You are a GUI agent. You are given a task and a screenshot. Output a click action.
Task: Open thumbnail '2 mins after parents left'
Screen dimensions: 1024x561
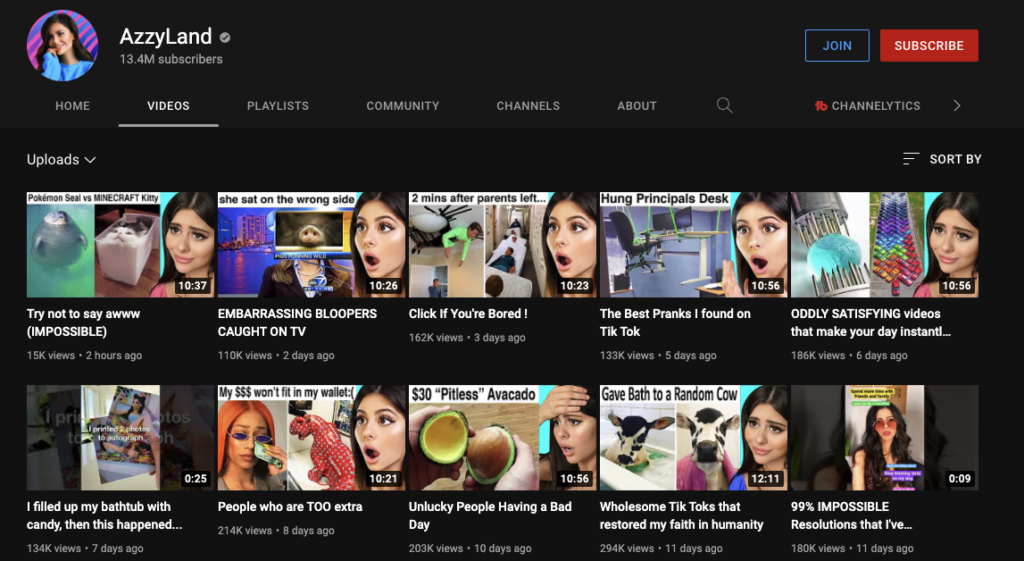(x=503, y=245)
